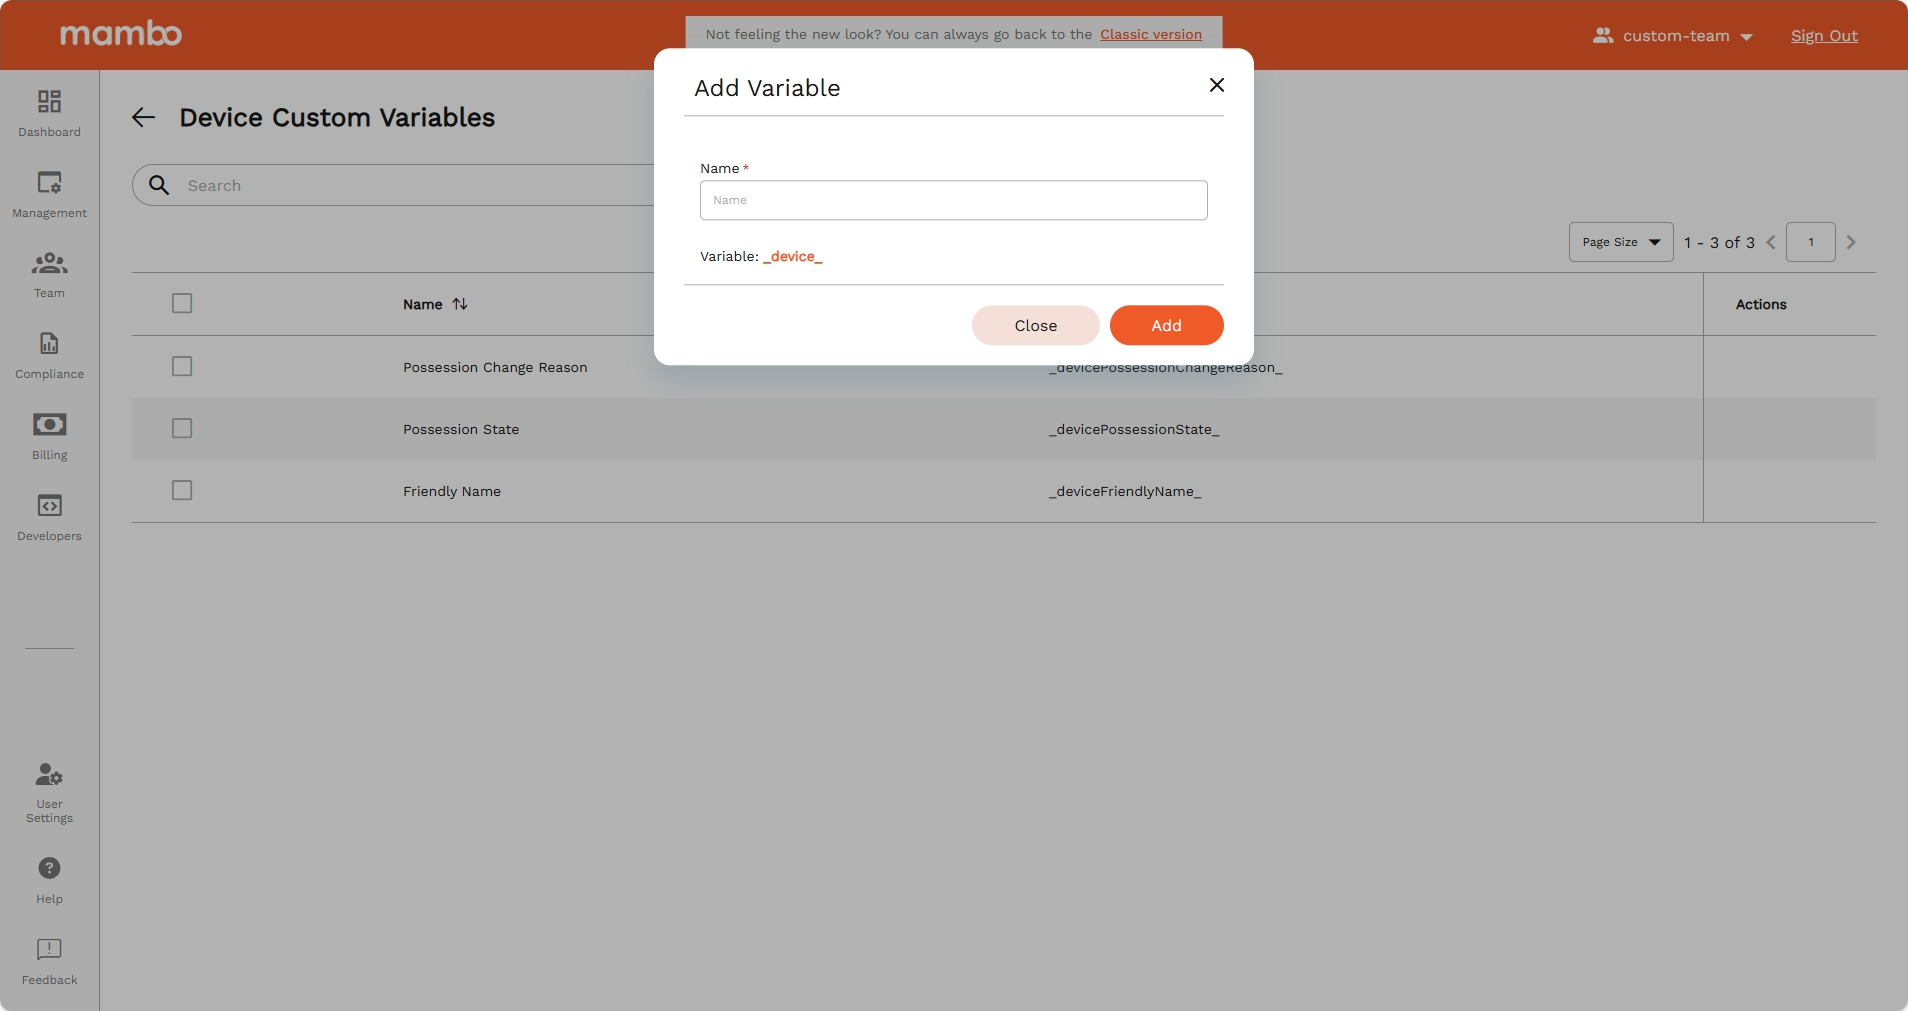The height and width of the screenshot is (1011, 1908).
Task: Click inside the Name input field
Action: 953,200
